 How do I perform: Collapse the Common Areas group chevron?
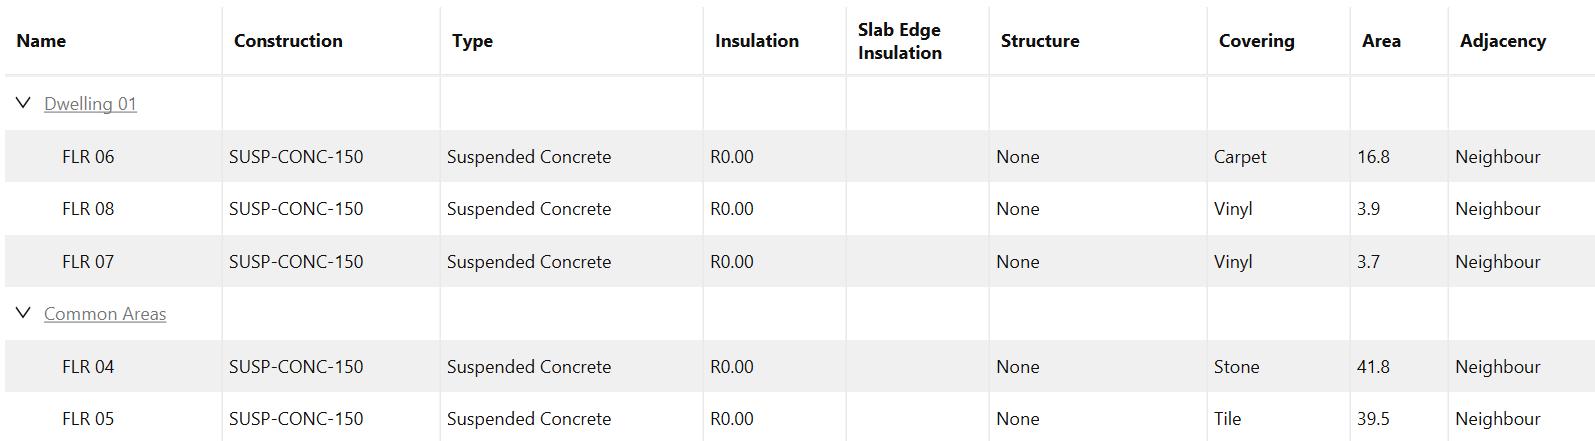point(24,313)
